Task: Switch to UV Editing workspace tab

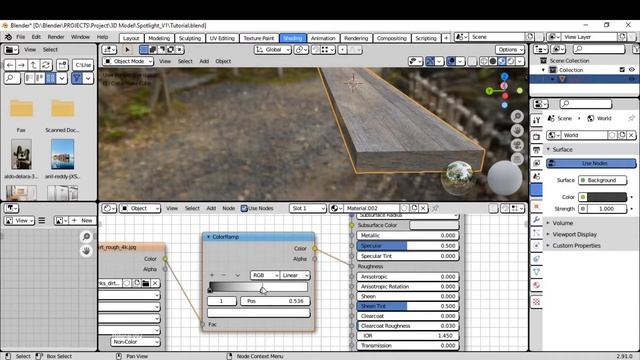Action: coord(222,38)
